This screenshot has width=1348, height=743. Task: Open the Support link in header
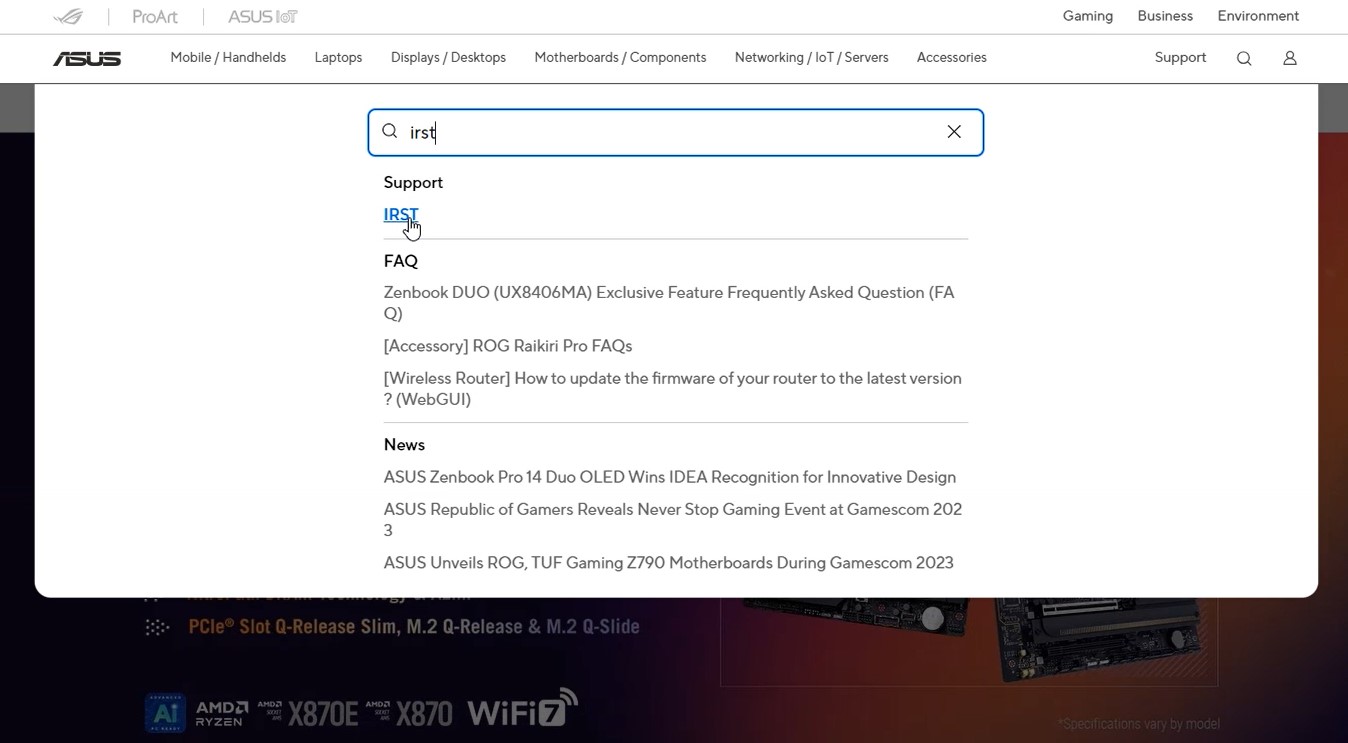coord(1180,58)
